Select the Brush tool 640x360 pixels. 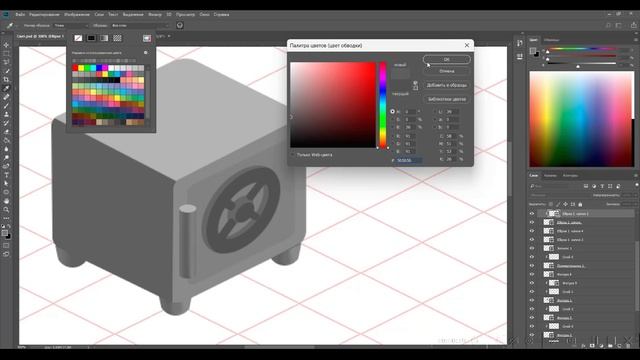[6, 106]
